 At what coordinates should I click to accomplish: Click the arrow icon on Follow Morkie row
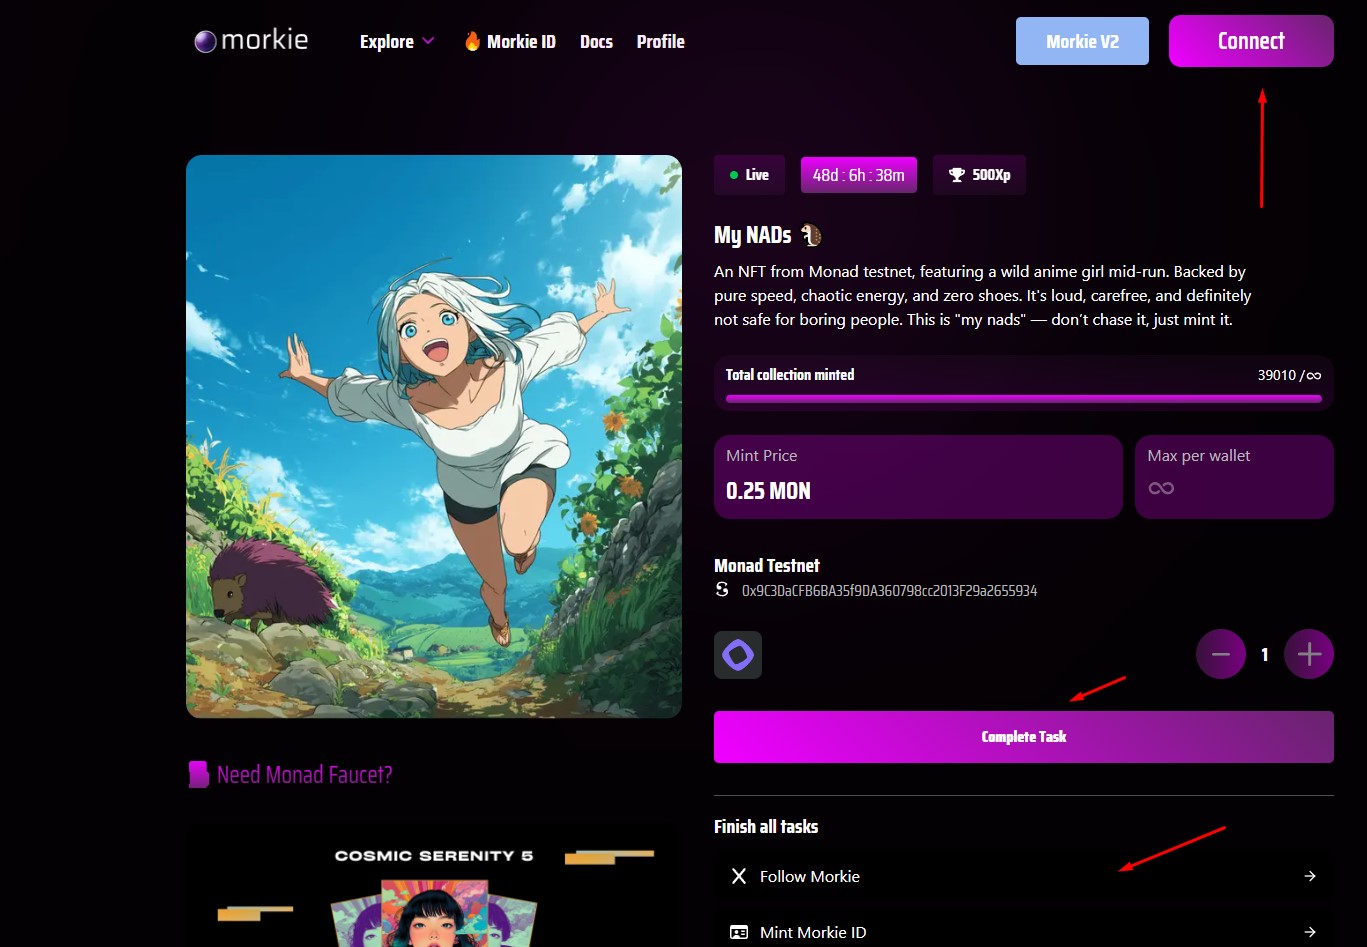(1310, 876)
